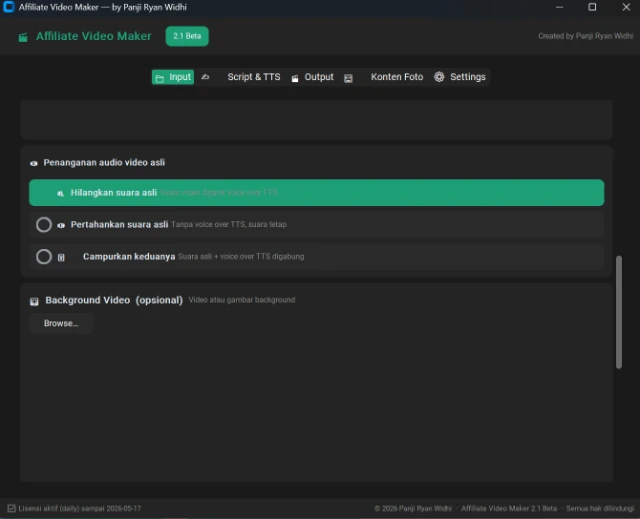Click the icon before Script & TTS
This screenshot has width=640, height=519.
tap(205, 77)
